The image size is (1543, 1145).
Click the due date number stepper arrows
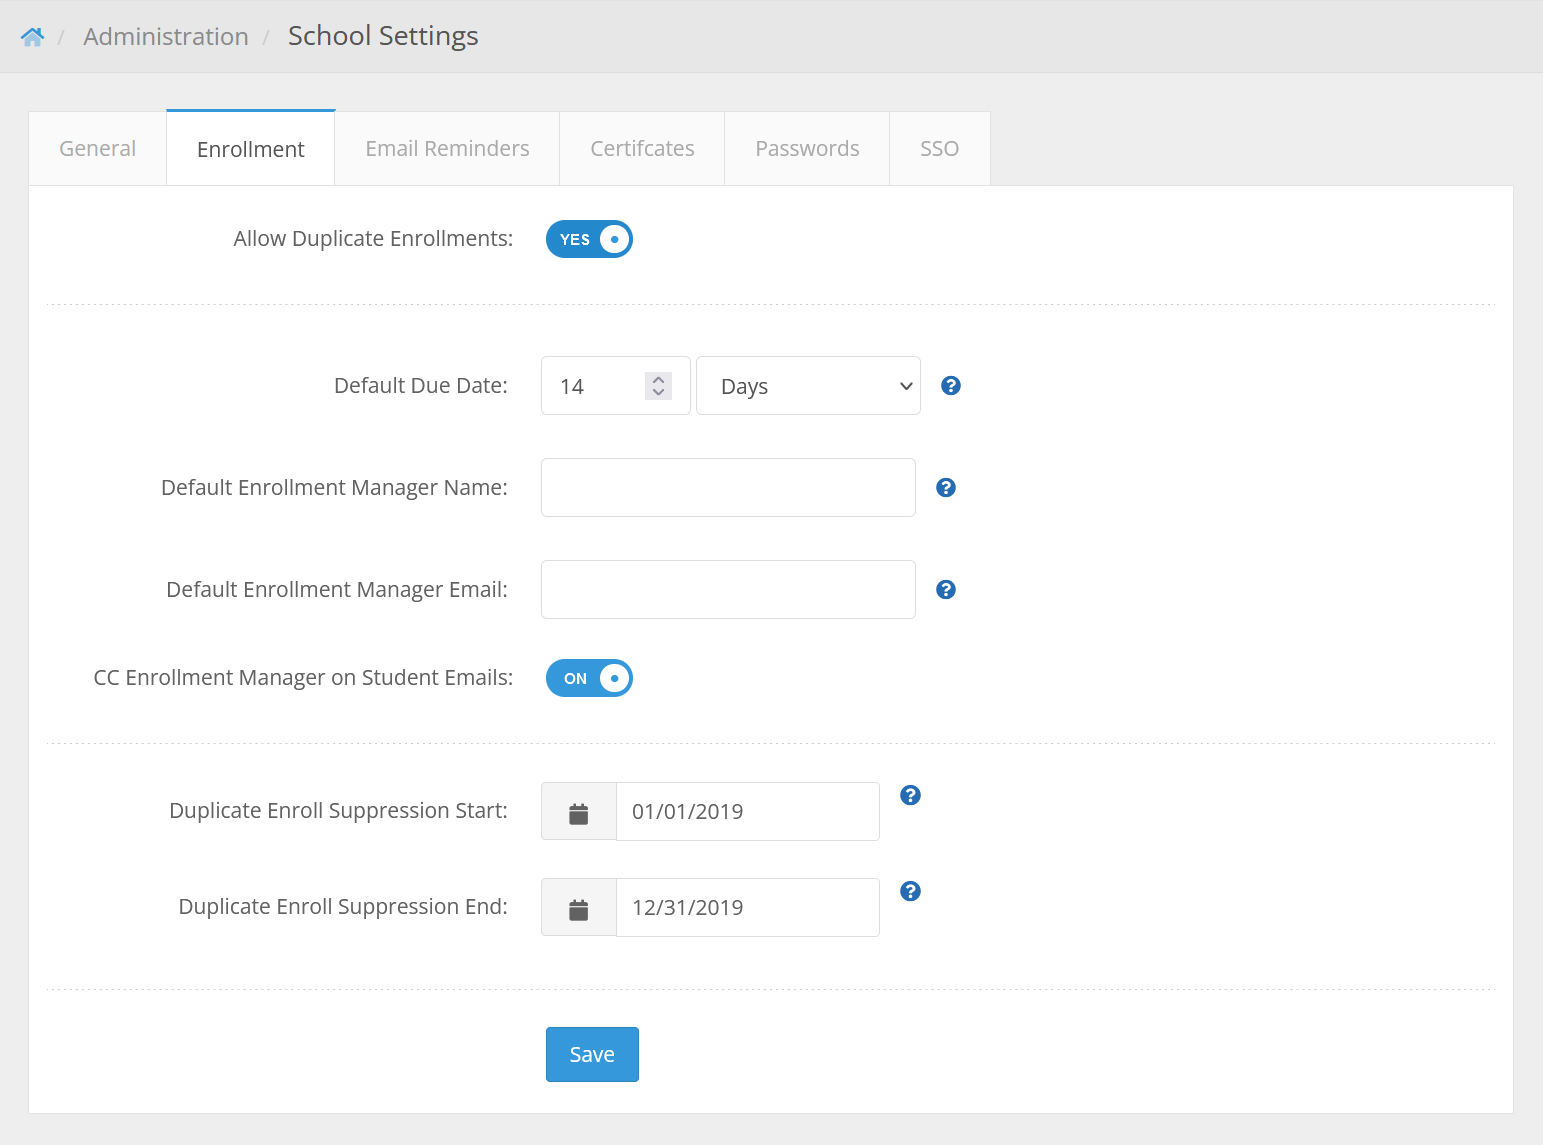point(658,386)
